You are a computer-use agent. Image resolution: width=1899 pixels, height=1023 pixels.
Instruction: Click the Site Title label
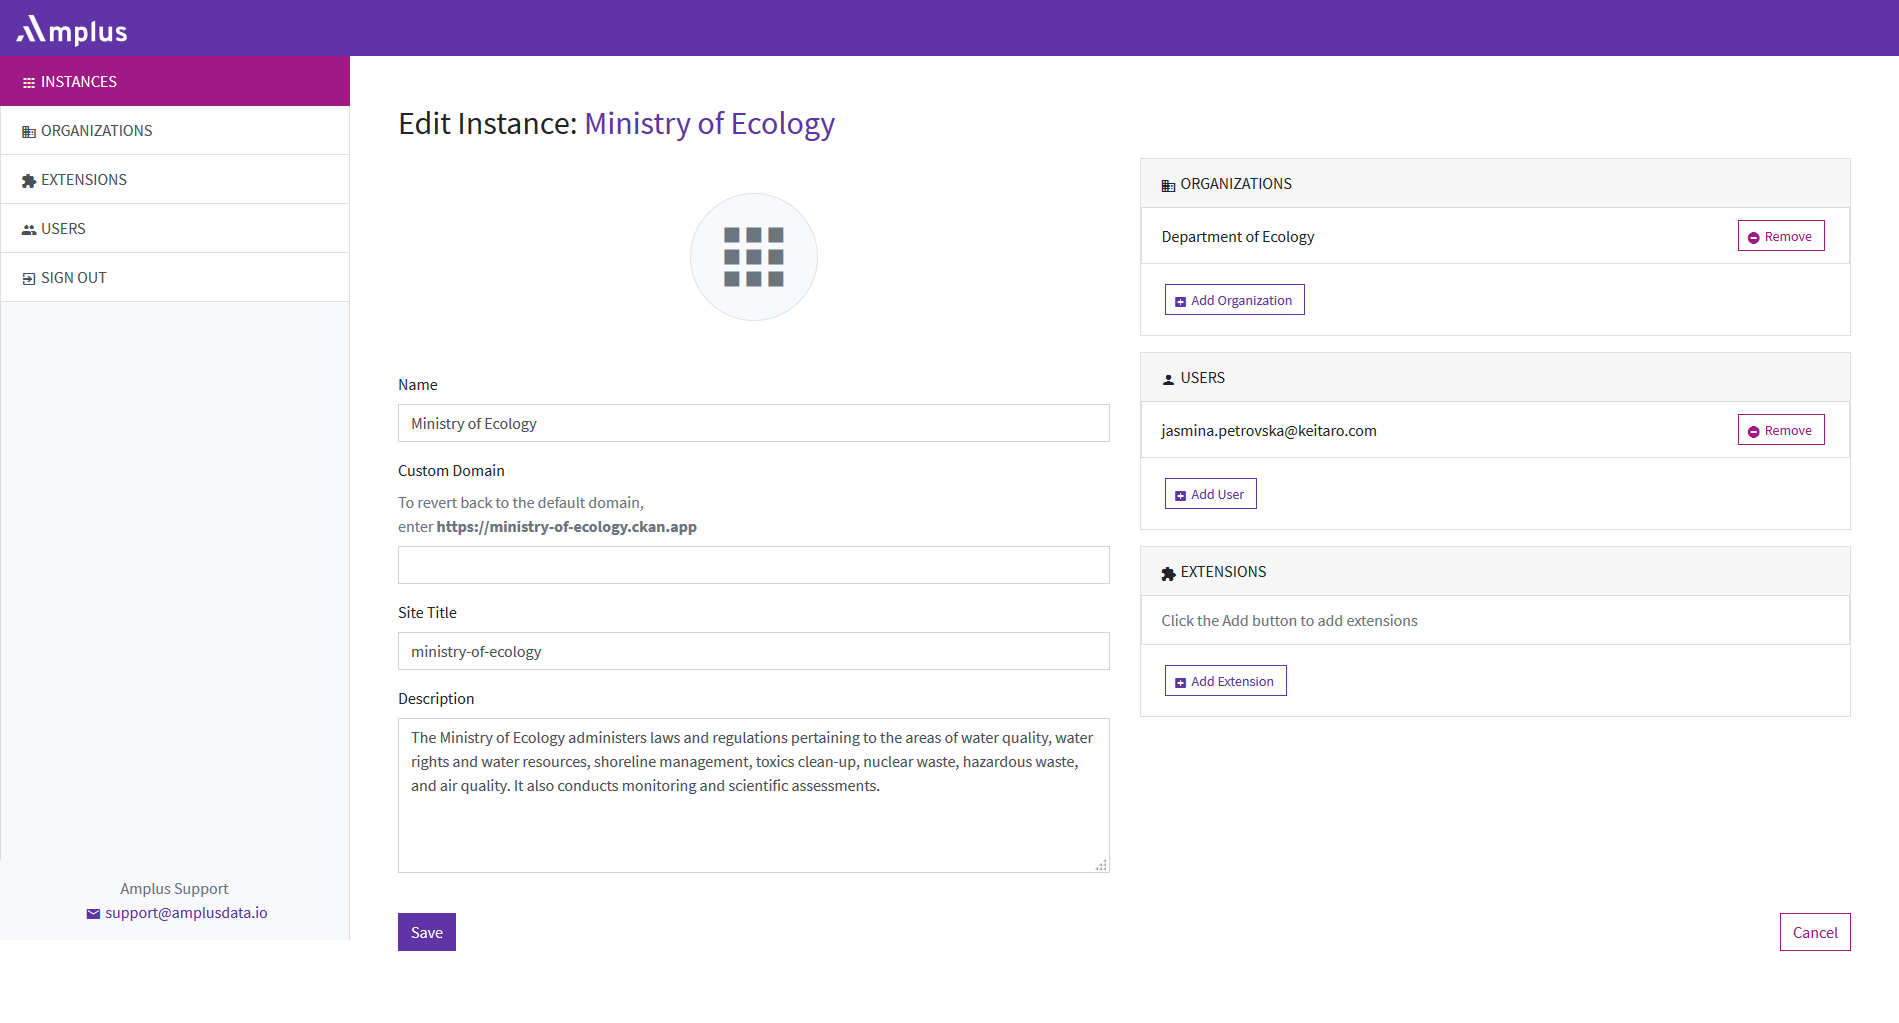(x=427, y=613)
